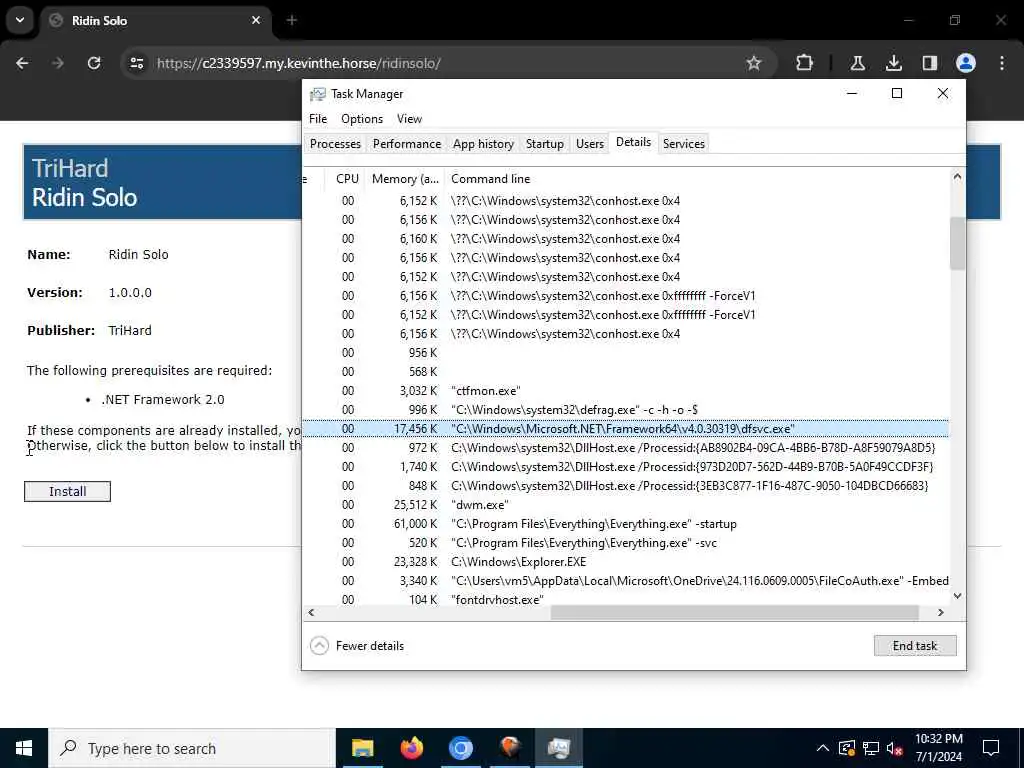Open Chrome Labs flask icon
Viewport: 1024px width, 768px height.
pos(857,63)
